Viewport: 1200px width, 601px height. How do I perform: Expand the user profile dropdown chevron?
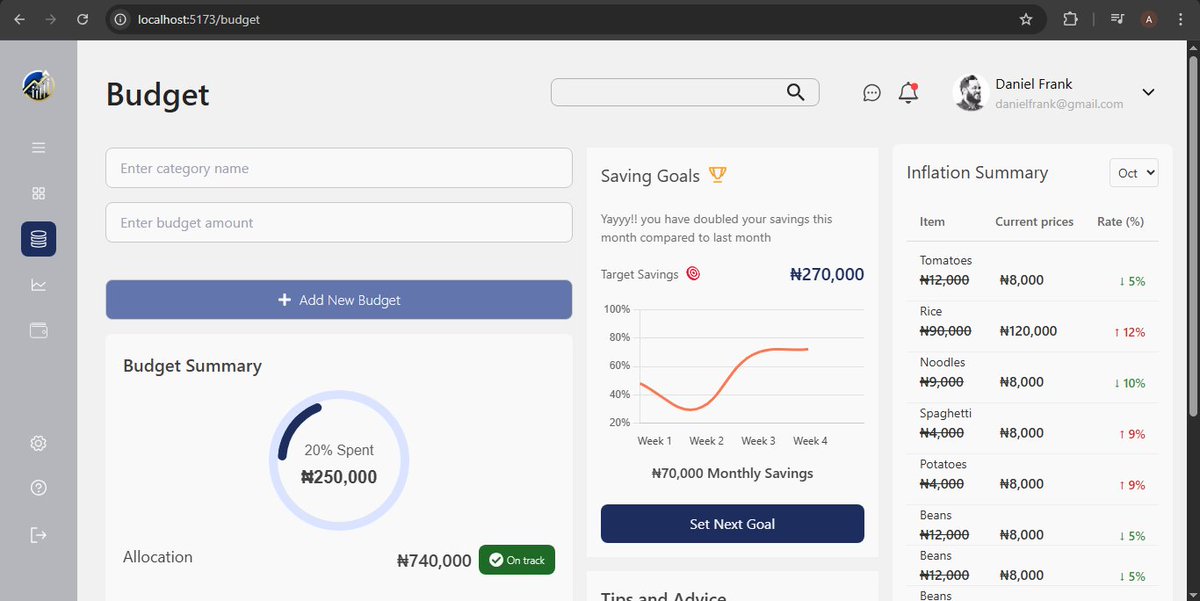coord(1148,92)
